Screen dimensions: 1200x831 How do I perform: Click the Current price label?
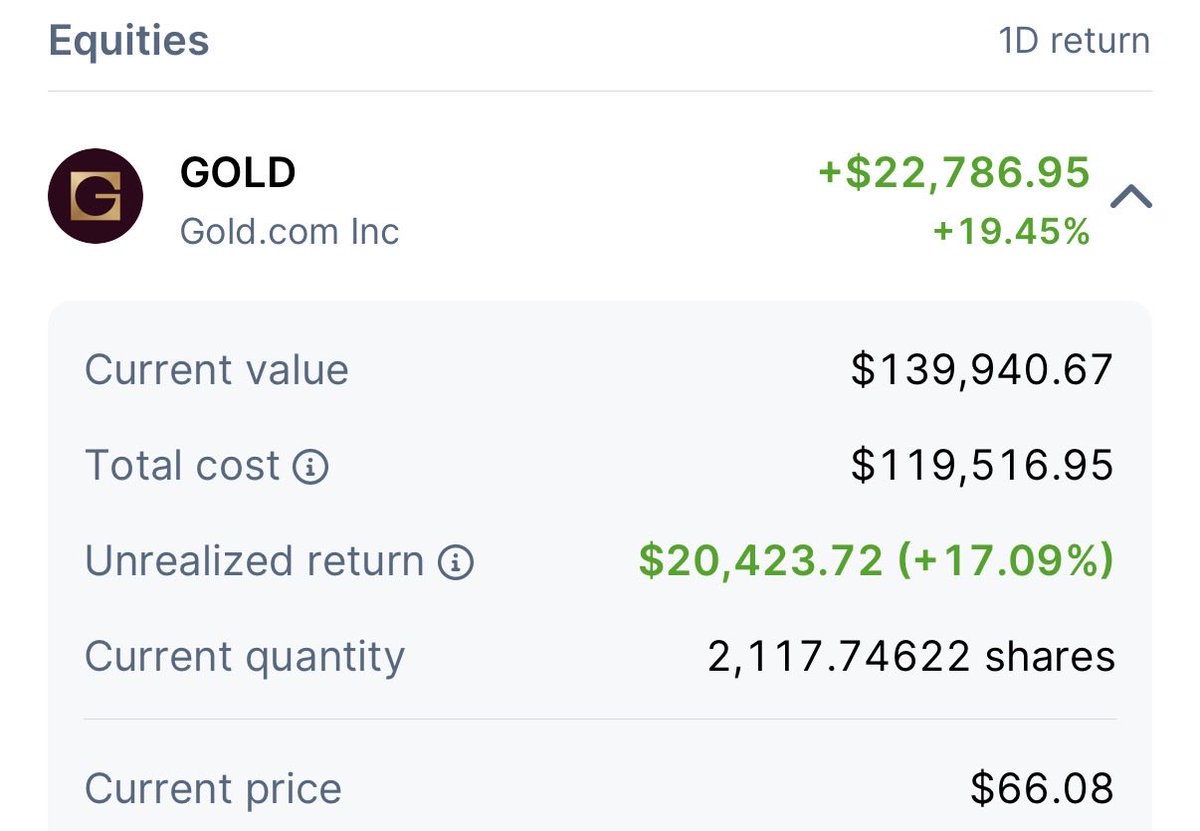[x=213, y=789]
